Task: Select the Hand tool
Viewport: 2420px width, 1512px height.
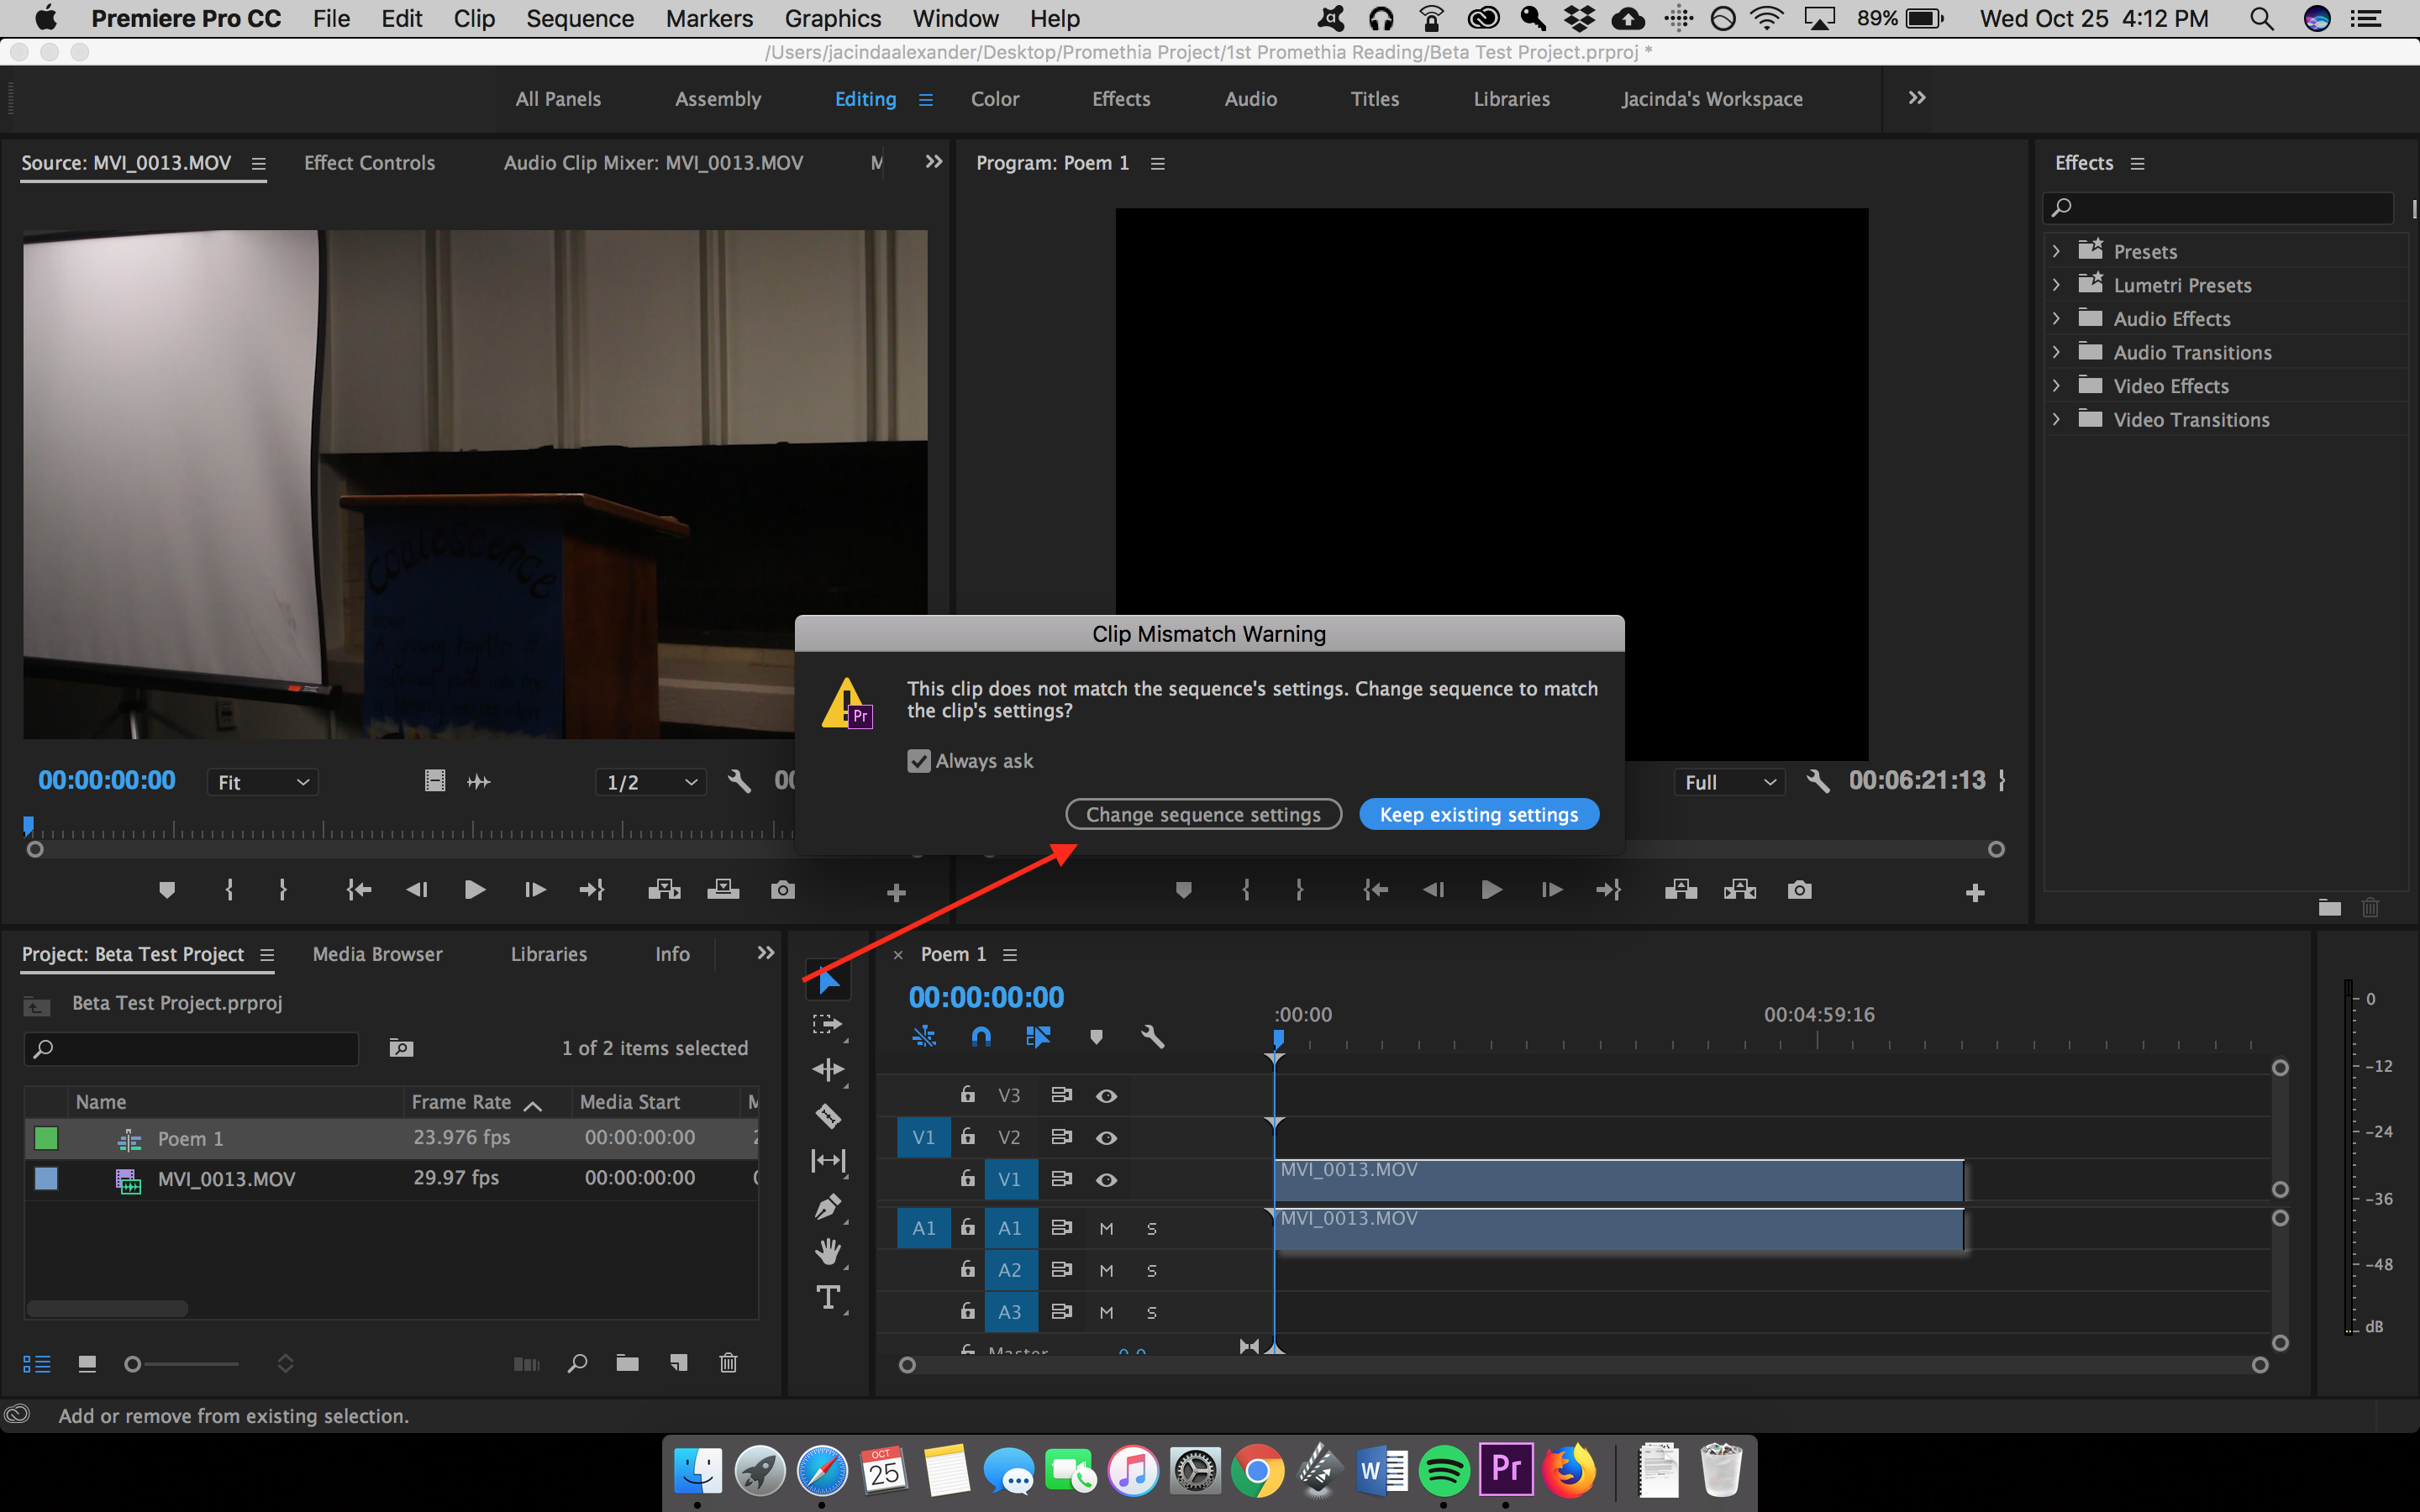Action: click(828, 1251)
